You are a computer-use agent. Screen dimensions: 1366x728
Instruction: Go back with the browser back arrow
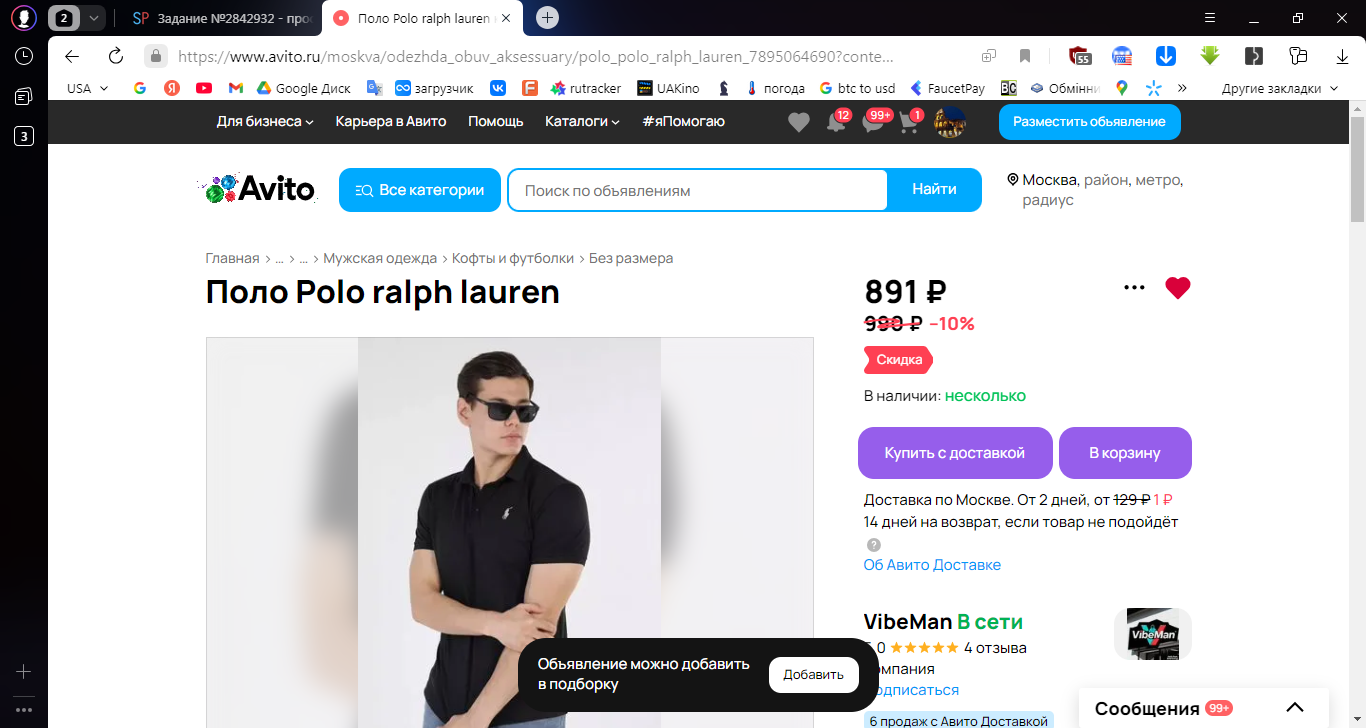point(71,56)
